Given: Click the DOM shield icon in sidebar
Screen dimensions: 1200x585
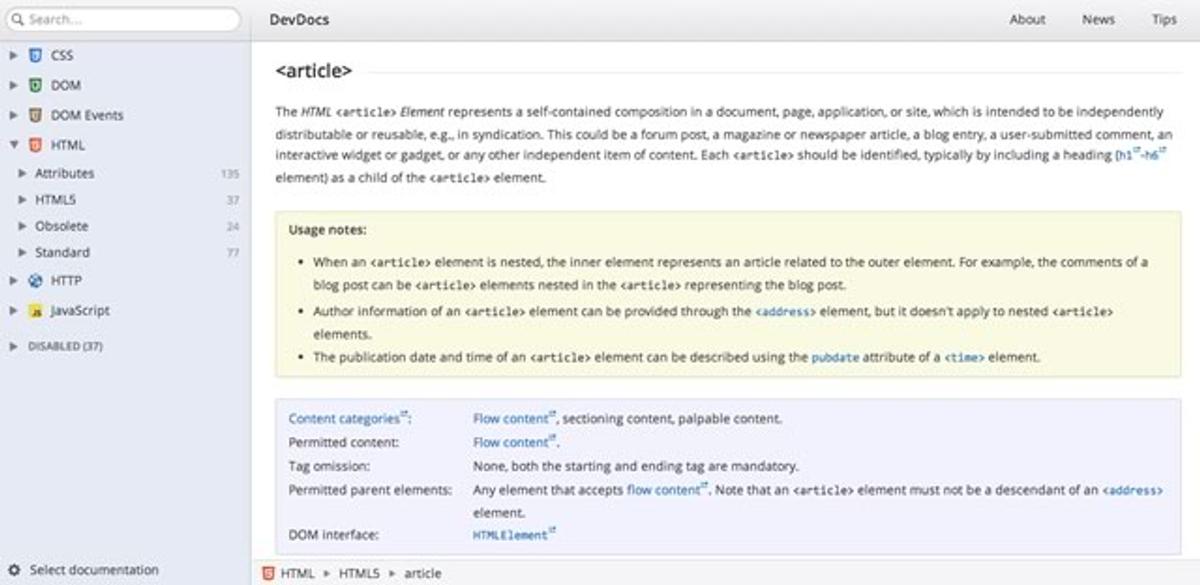Looking at the screenshot, I should click(36, 86).
